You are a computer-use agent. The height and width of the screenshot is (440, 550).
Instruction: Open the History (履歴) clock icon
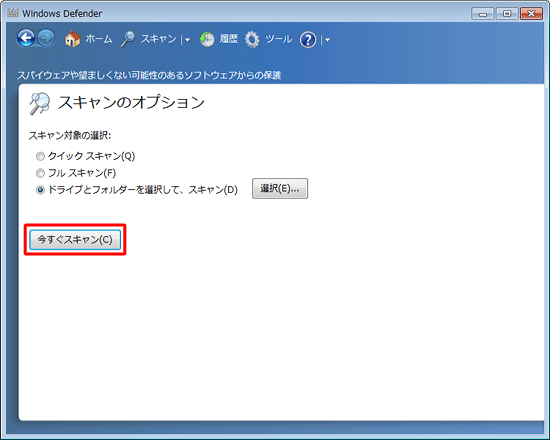pos(207,39)
